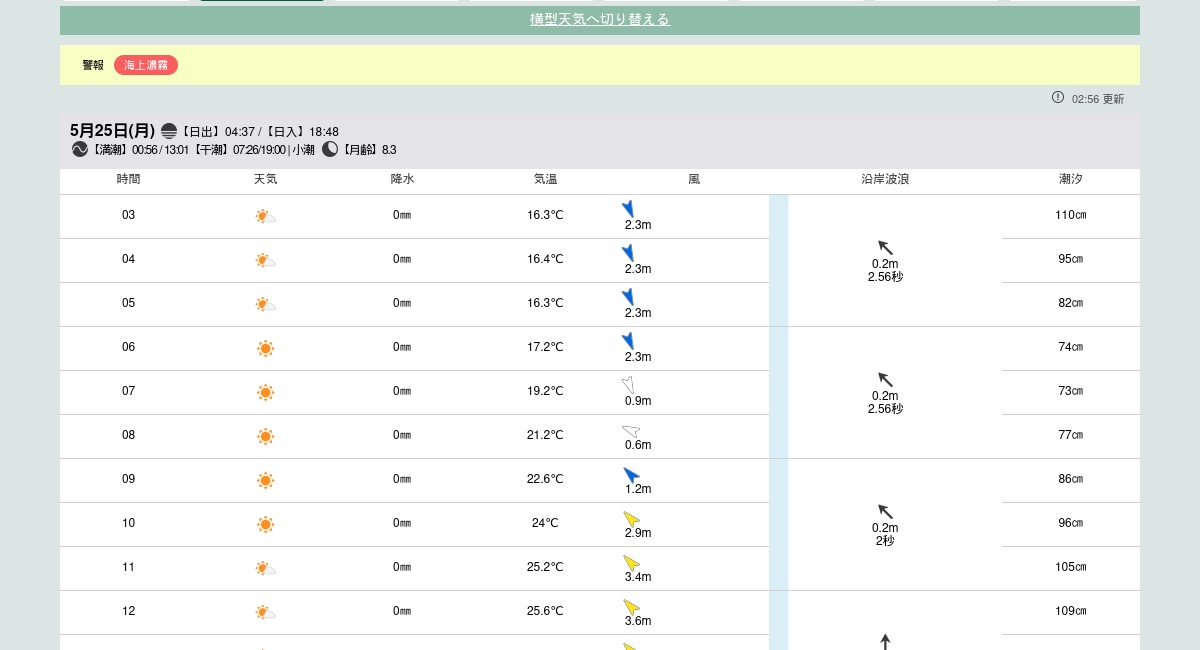Click the sunny icon for hour 06

[x=265, y=348]
